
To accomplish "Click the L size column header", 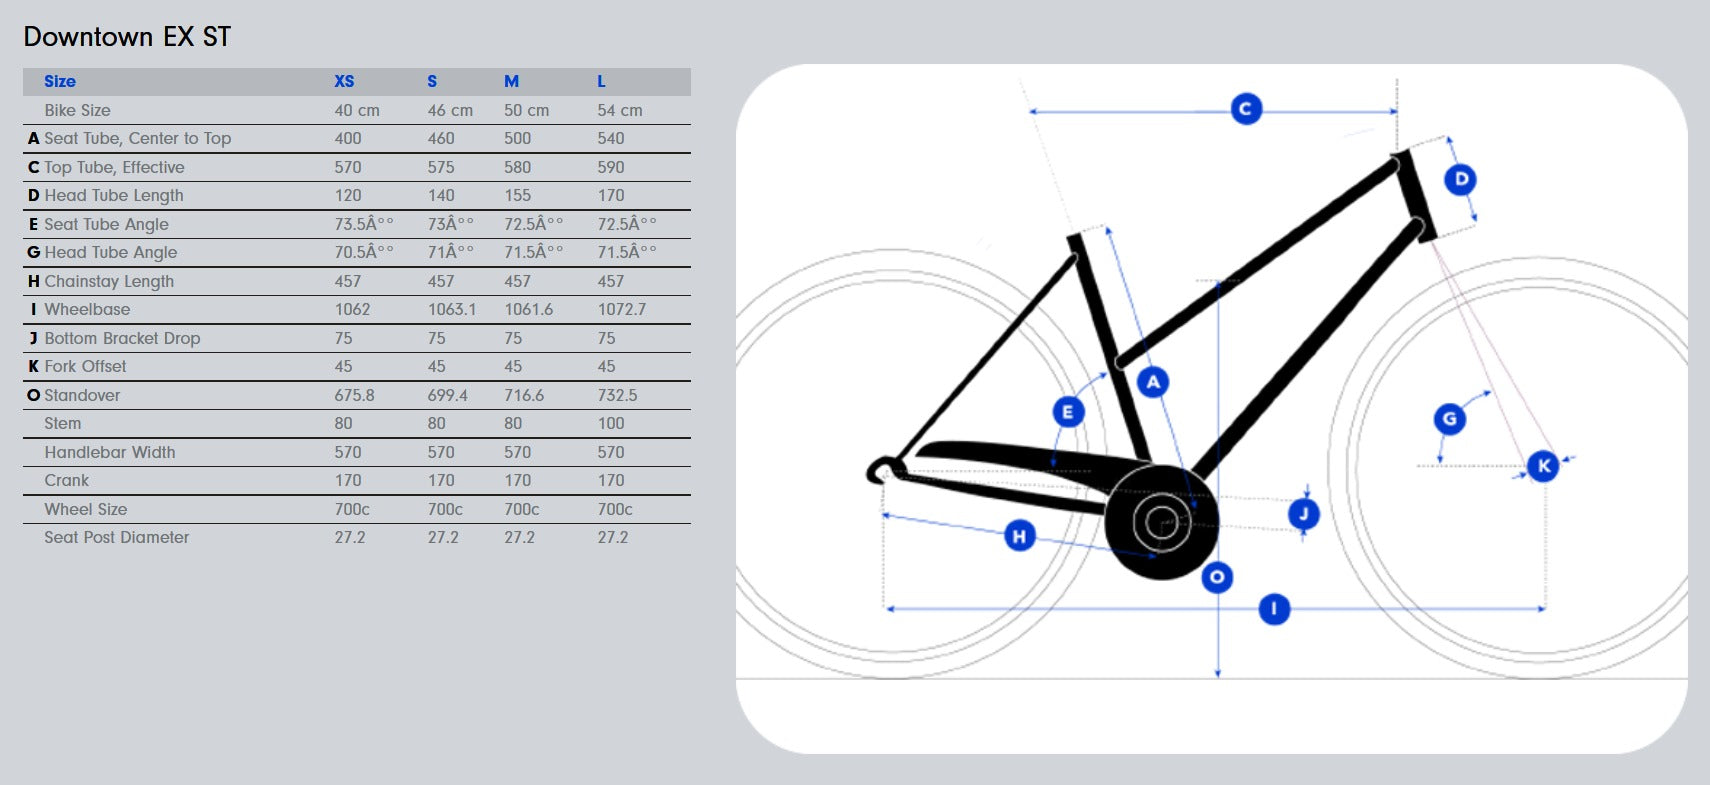I will [x=601, y=82].
